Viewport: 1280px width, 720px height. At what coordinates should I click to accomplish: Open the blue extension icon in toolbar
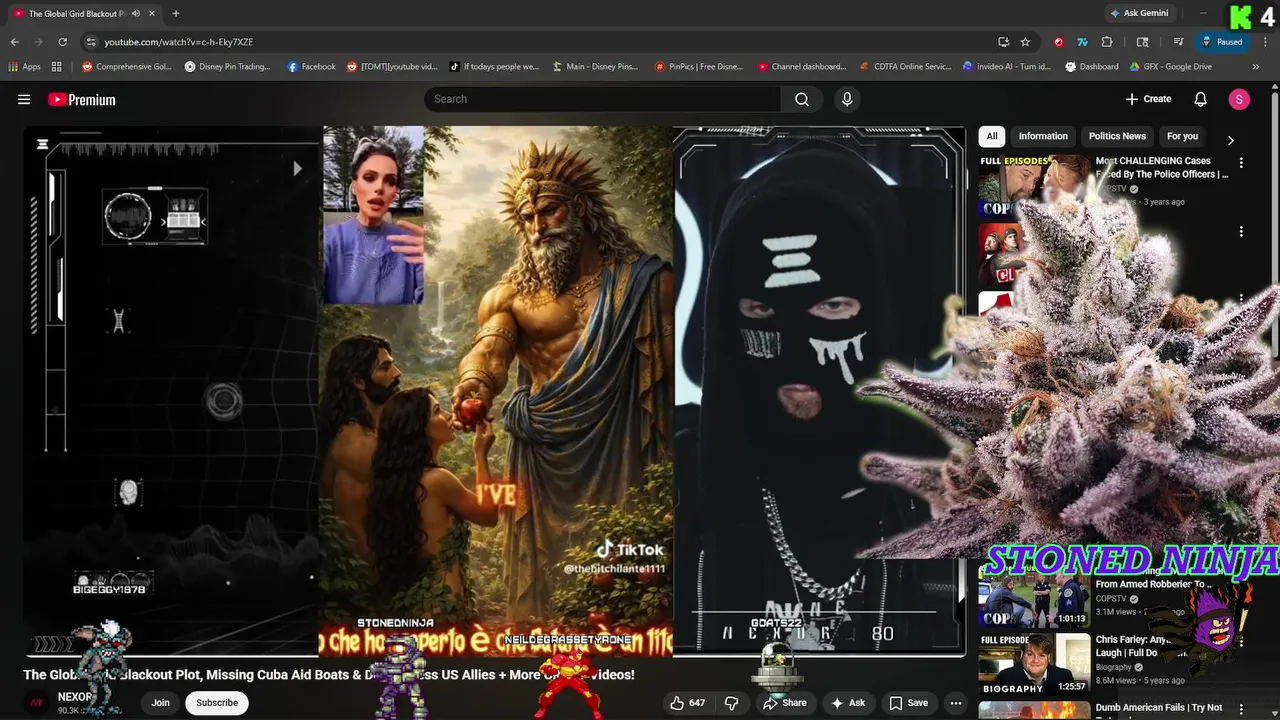pos(1082,42)
